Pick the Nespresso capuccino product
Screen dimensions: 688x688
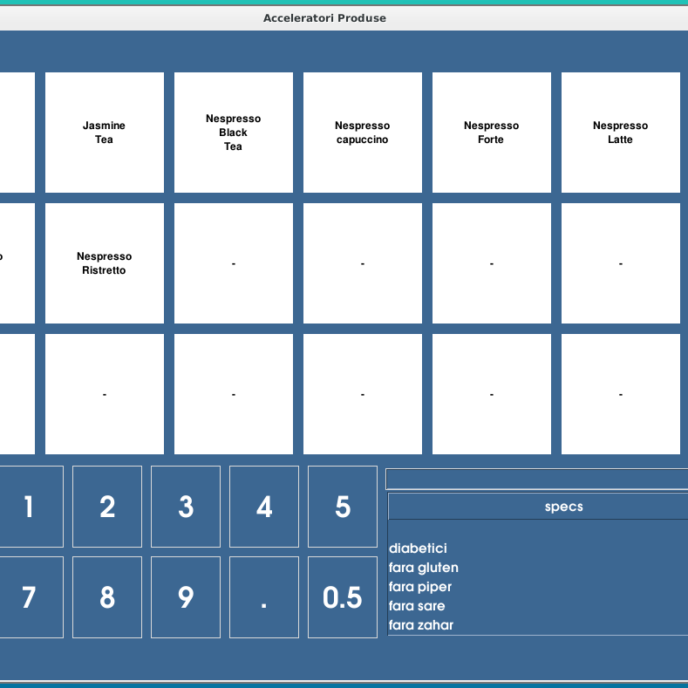[x=362, y=132]
